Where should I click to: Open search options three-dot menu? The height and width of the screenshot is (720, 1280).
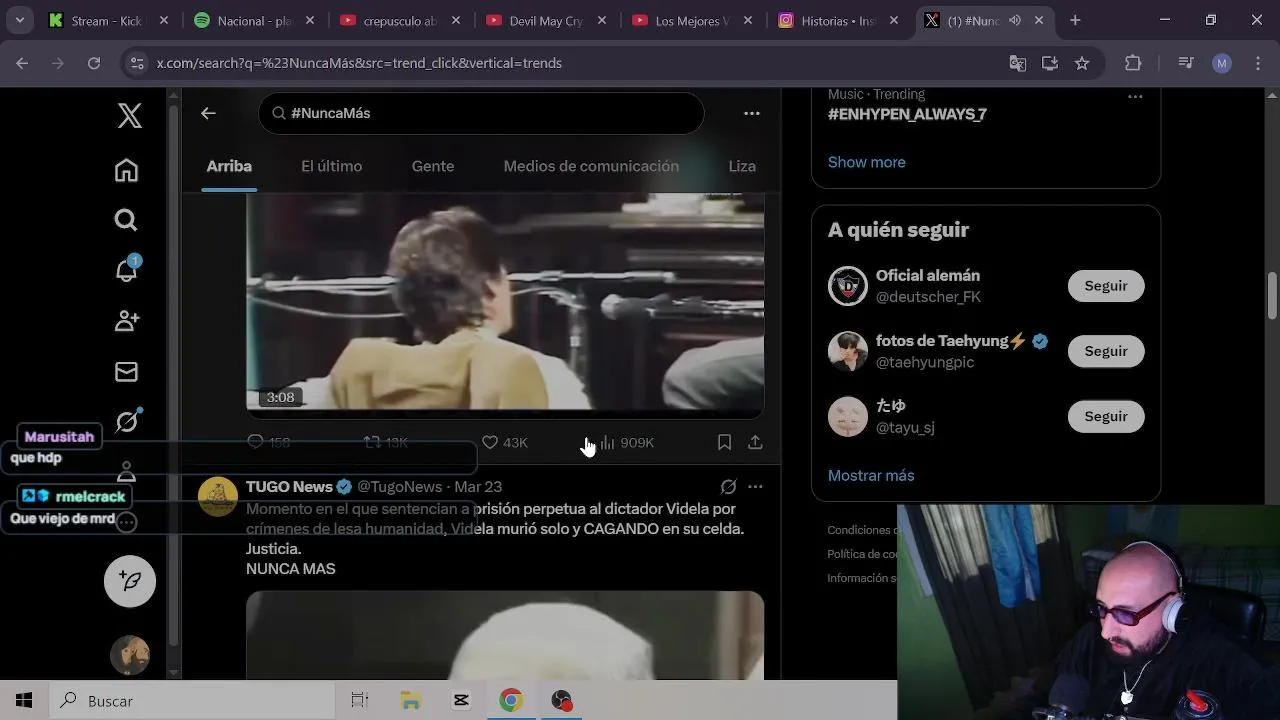coord(752,113)
